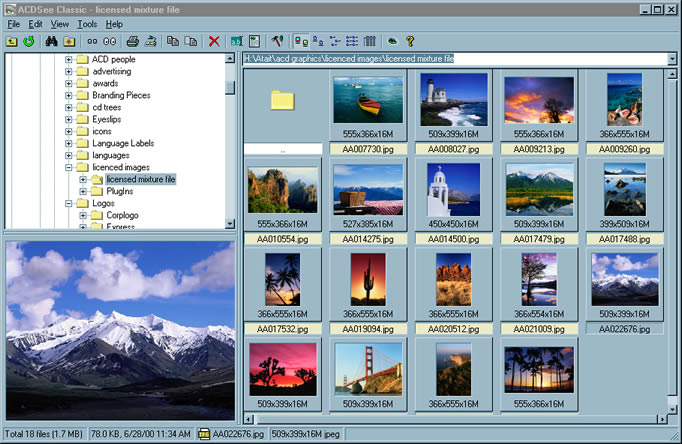Open the View menu
682x444 pixels.
point(60,23)
